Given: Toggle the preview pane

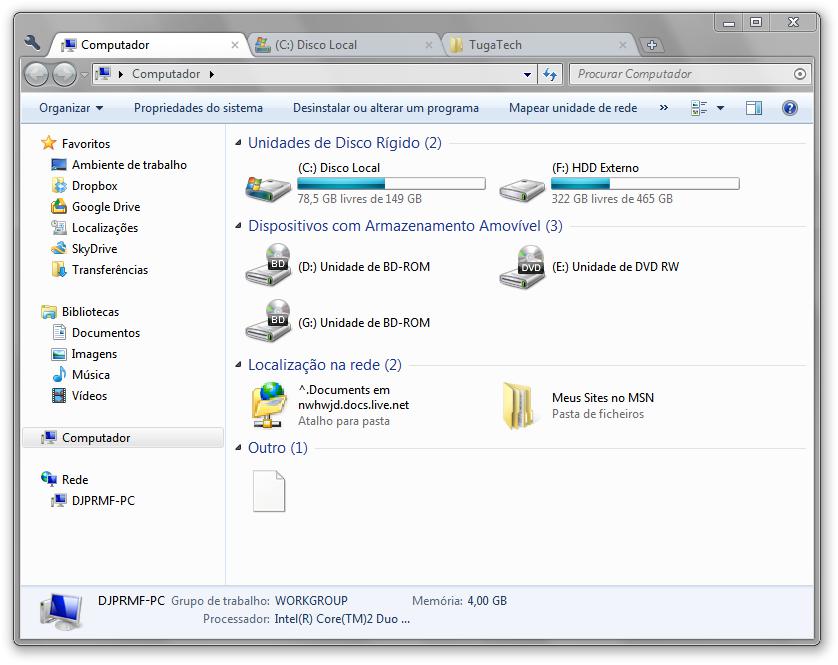Looking at the screenshot, I should 754,109.
